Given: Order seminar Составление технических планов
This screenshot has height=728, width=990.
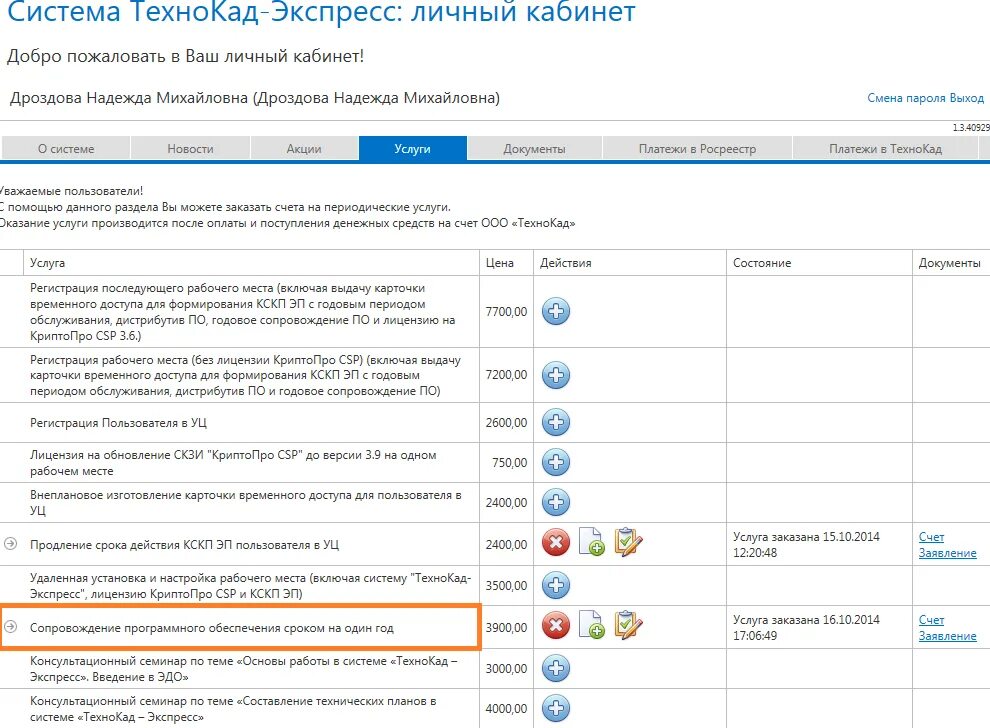Looking at the screenshot, I should pos(555,705).
